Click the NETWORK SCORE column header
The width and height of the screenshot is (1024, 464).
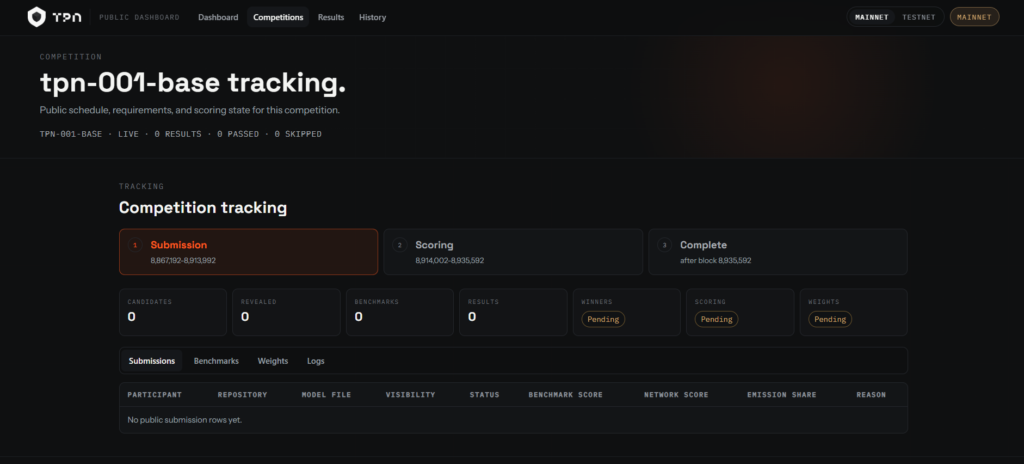(x=676, y=395)
